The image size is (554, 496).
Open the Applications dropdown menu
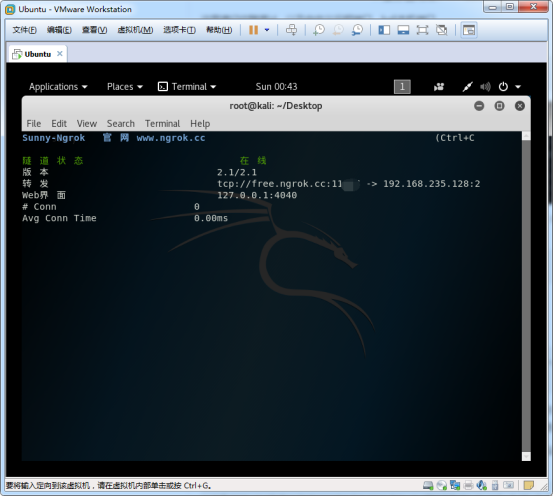[58, 87]
